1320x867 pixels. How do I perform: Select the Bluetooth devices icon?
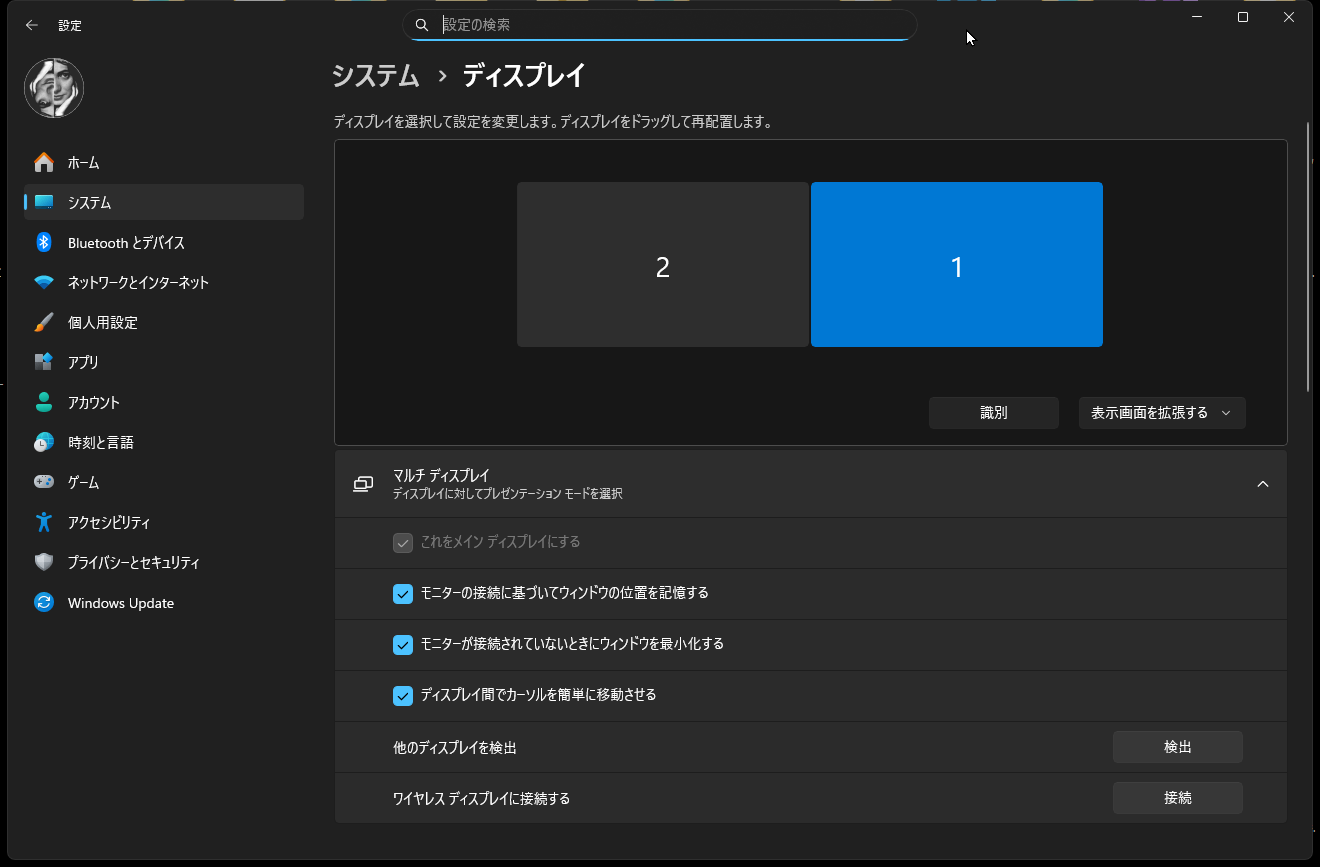(44, 242)
